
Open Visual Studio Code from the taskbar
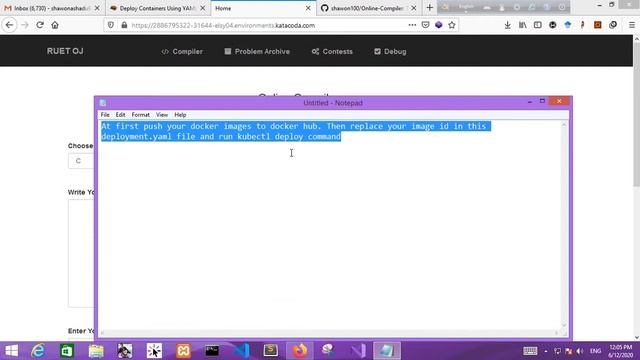[242, 351]
